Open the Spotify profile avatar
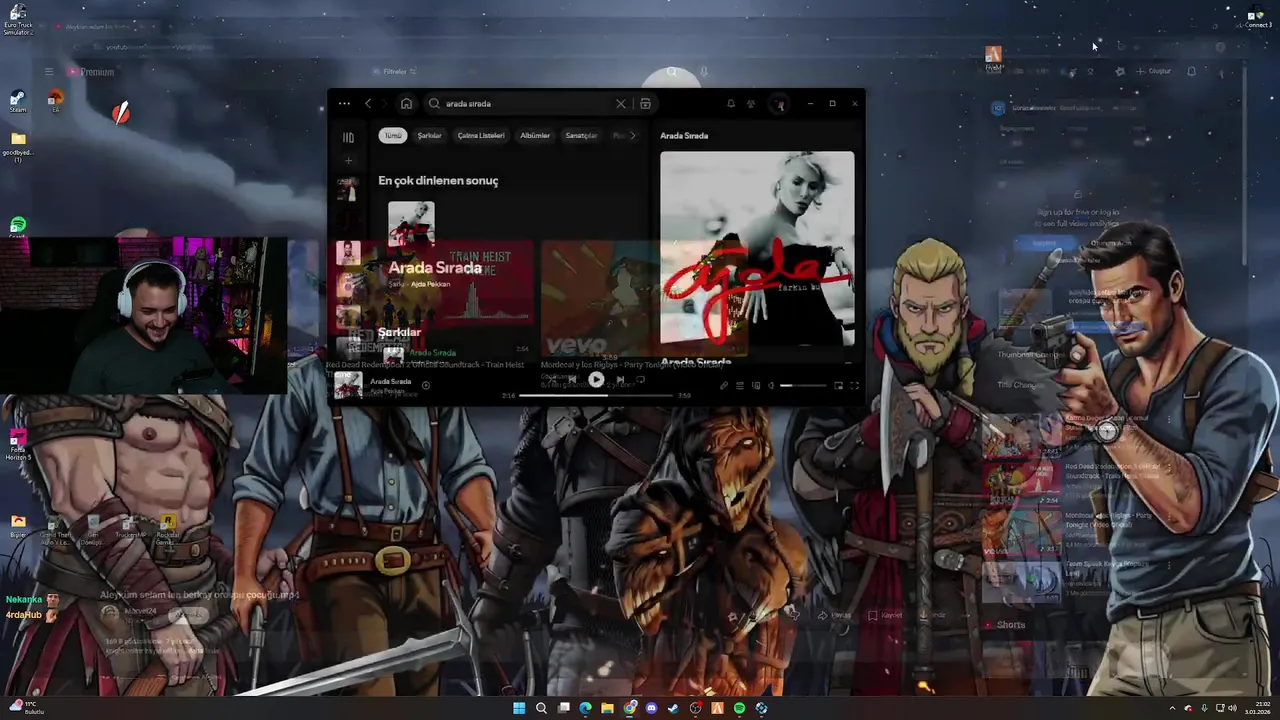1280x720 pixels. 780,104
